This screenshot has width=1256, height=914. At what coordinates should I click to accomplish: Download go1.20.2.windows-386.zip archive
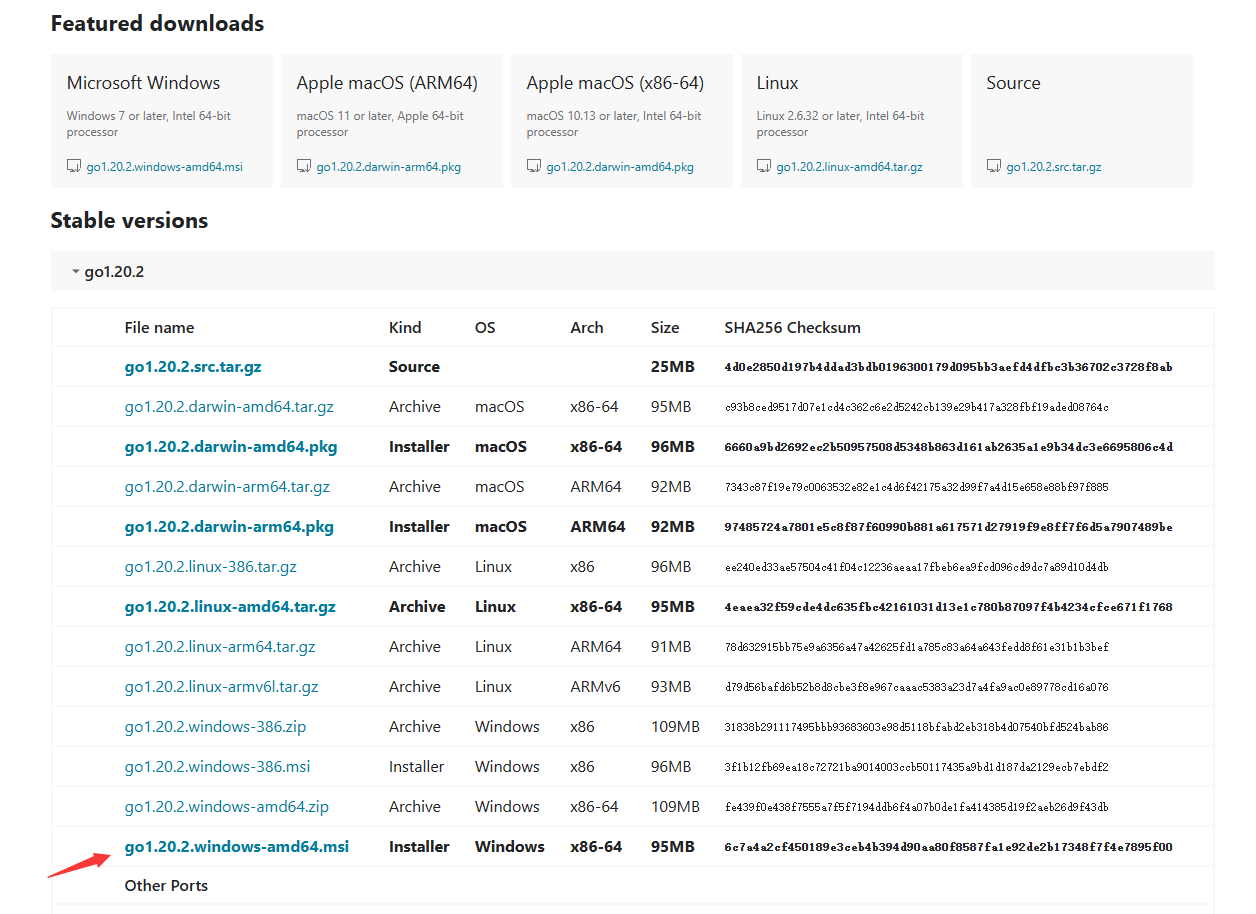216,727
